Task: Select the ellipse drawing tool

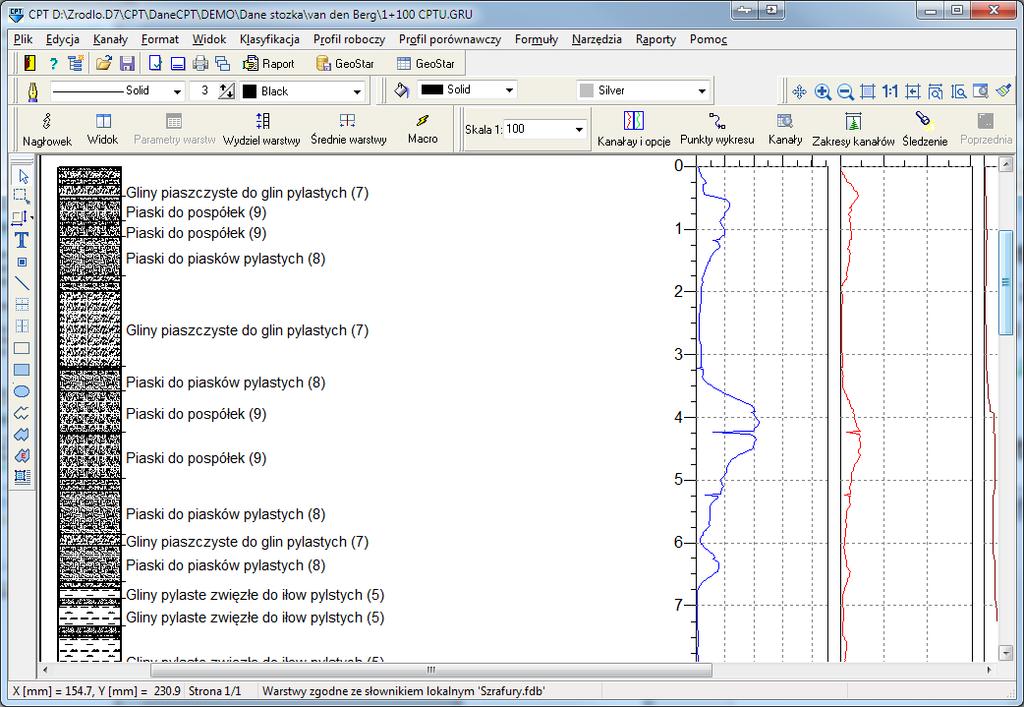Action: tap(22, 392)
